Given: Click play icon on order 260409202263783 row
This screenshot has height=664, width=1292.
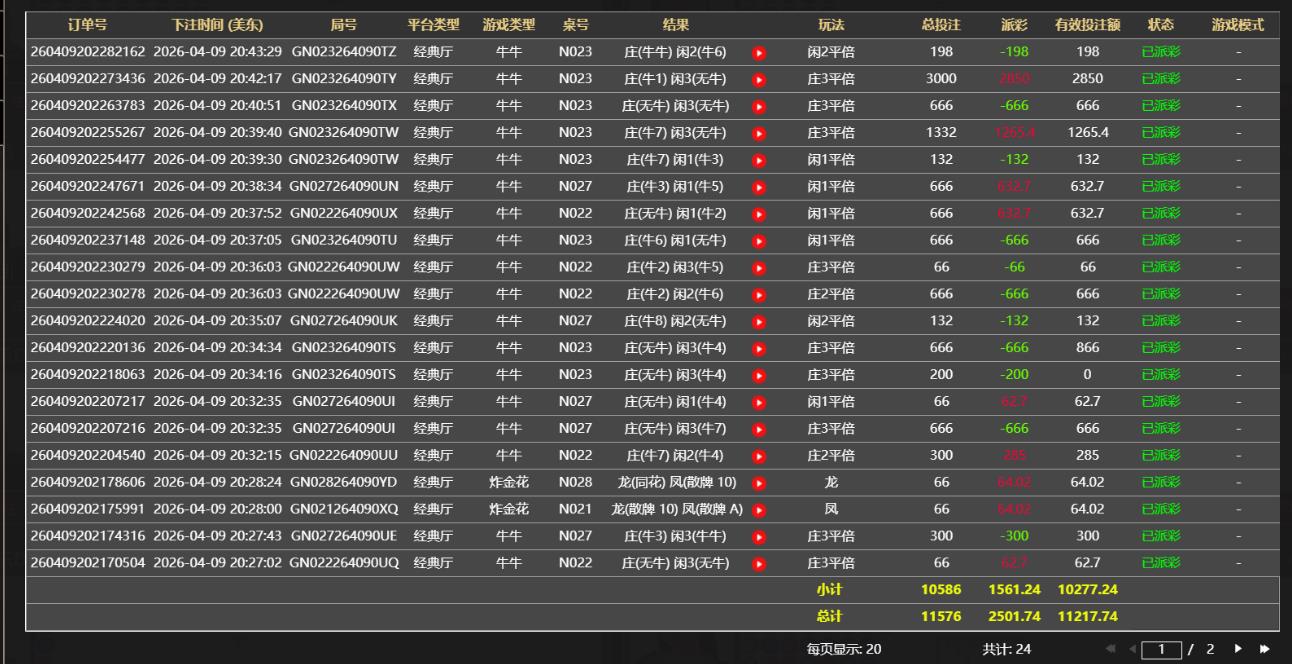Looking at the screenshot, I should point(759,106).
